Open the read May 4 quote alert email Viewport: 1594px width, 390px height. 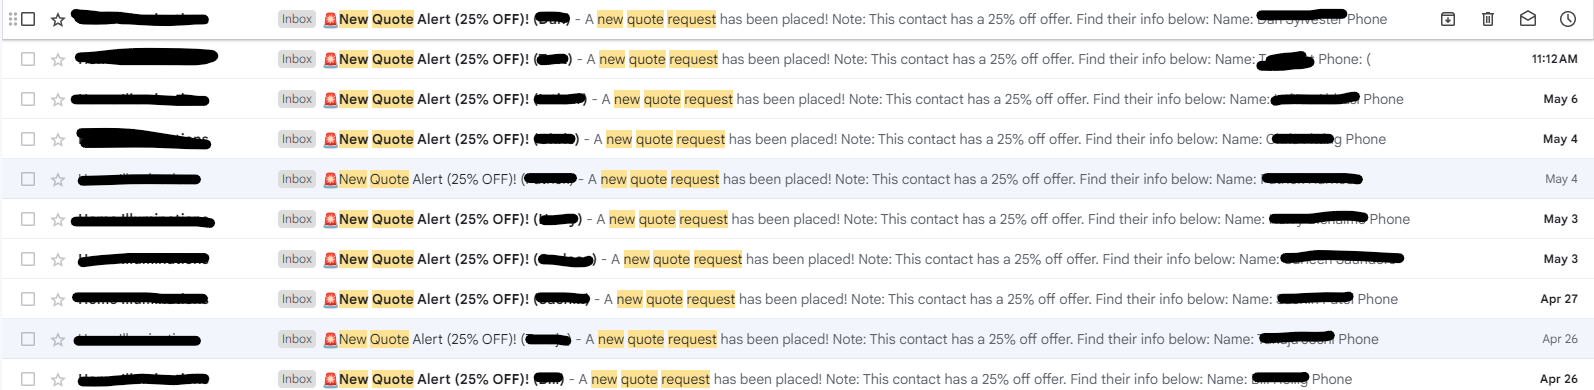coord(797,179)
